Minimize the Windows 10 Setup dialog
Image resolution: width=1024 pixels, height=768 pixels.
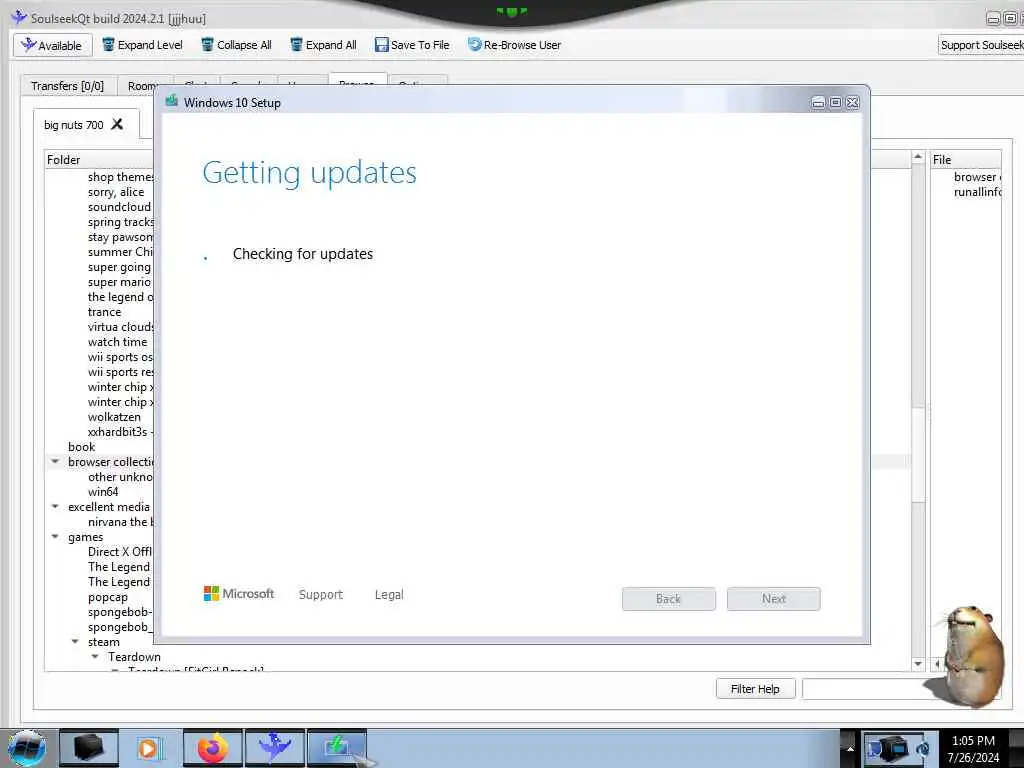[x=818, y=103]
